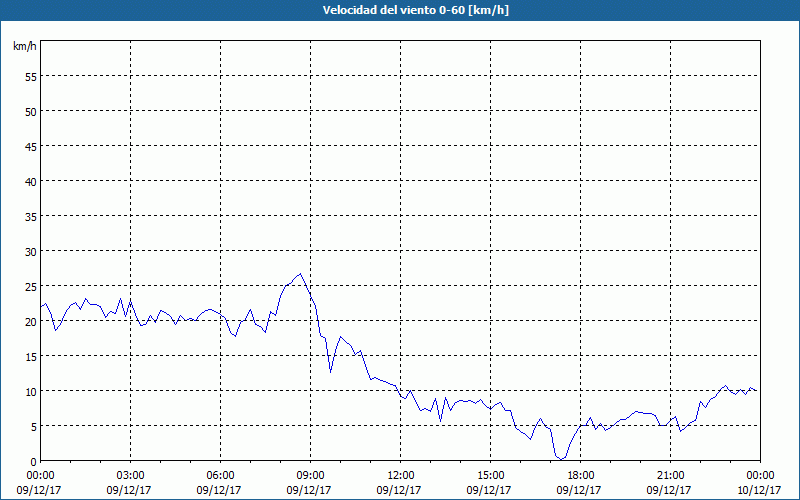Click the peak of the blue wind-speed line

[x=300, y=274]
